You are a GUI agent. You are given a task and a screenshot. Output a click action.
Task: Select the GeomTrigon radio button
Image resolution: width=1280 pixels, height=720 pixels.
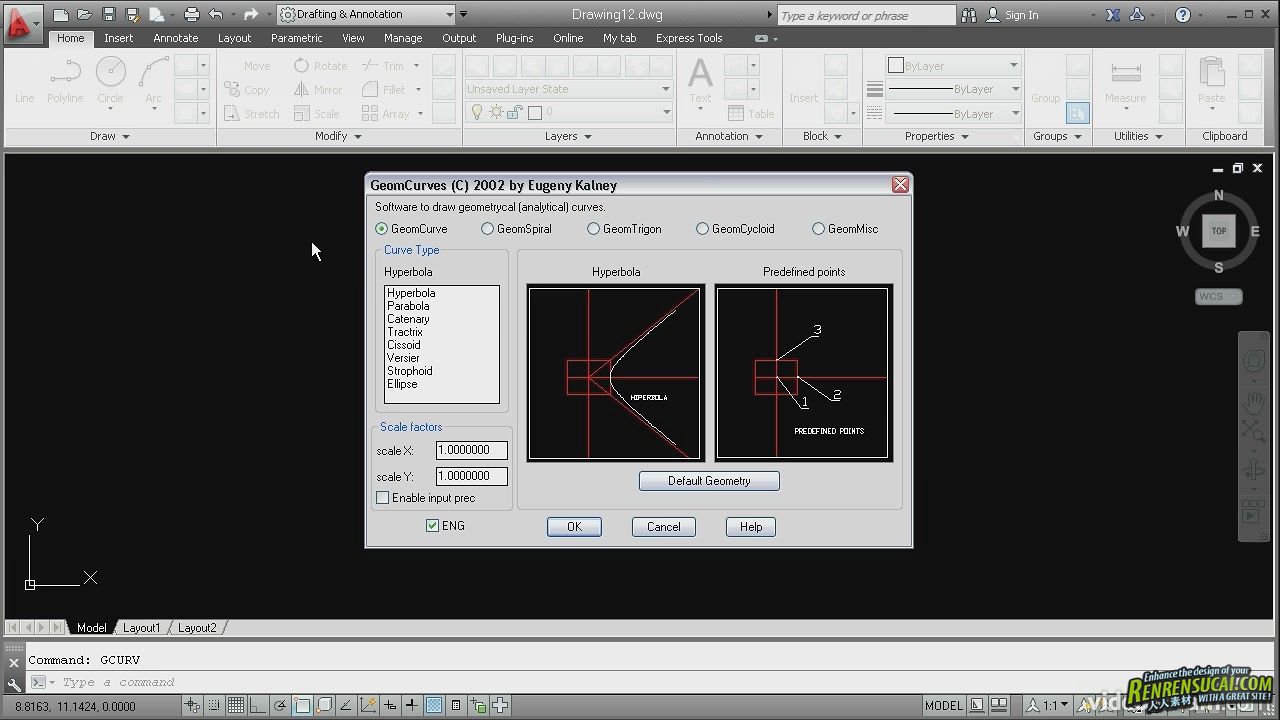click(593, 229)
